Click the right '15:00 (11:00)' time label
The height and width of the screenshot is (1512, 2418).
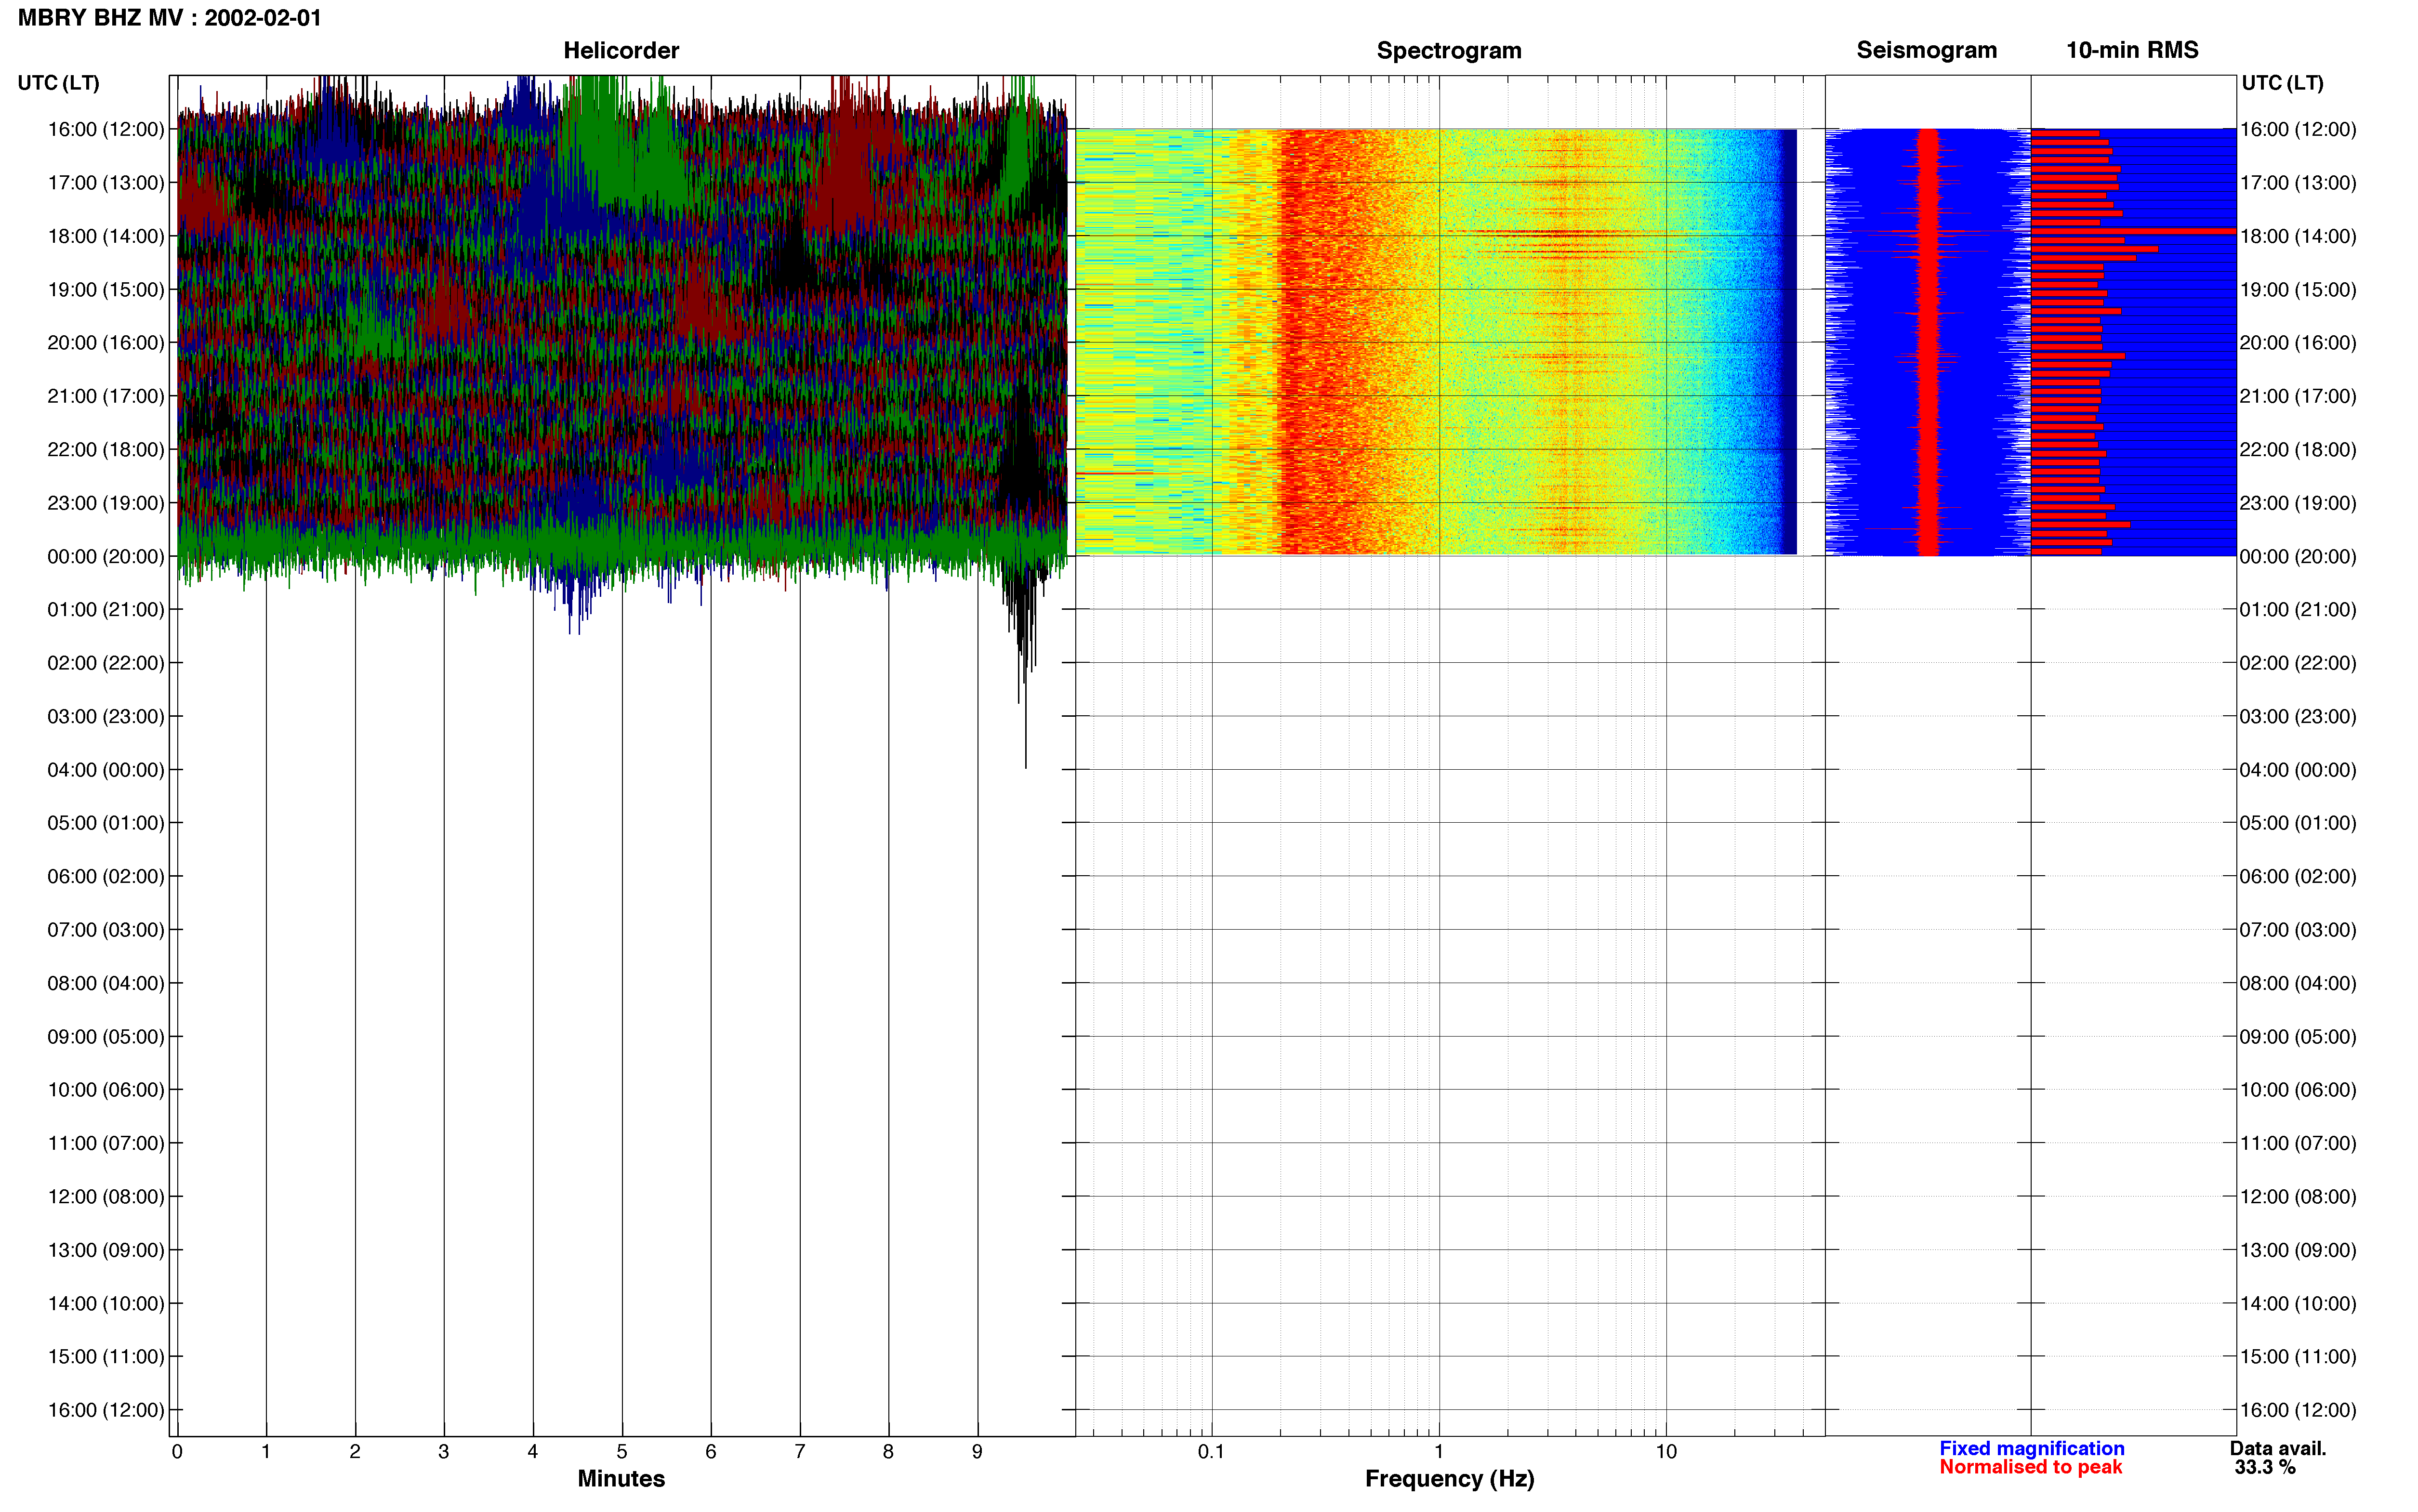[x=2298, y=1356]
